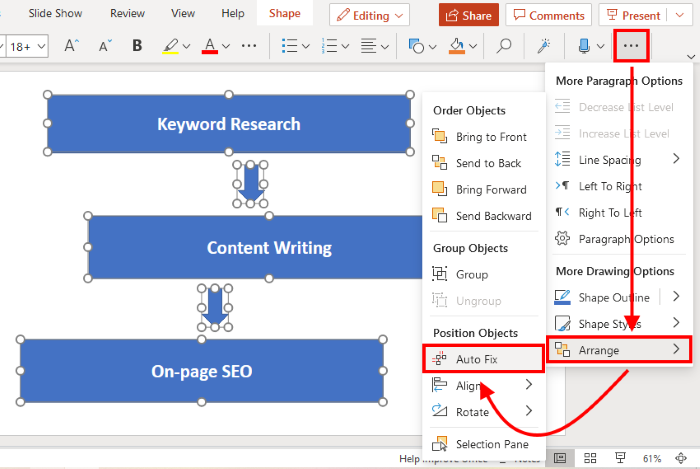This screenshot has height=469, width=700.
Task: Set text direction Right To Left
Action: tap(619, 212)
